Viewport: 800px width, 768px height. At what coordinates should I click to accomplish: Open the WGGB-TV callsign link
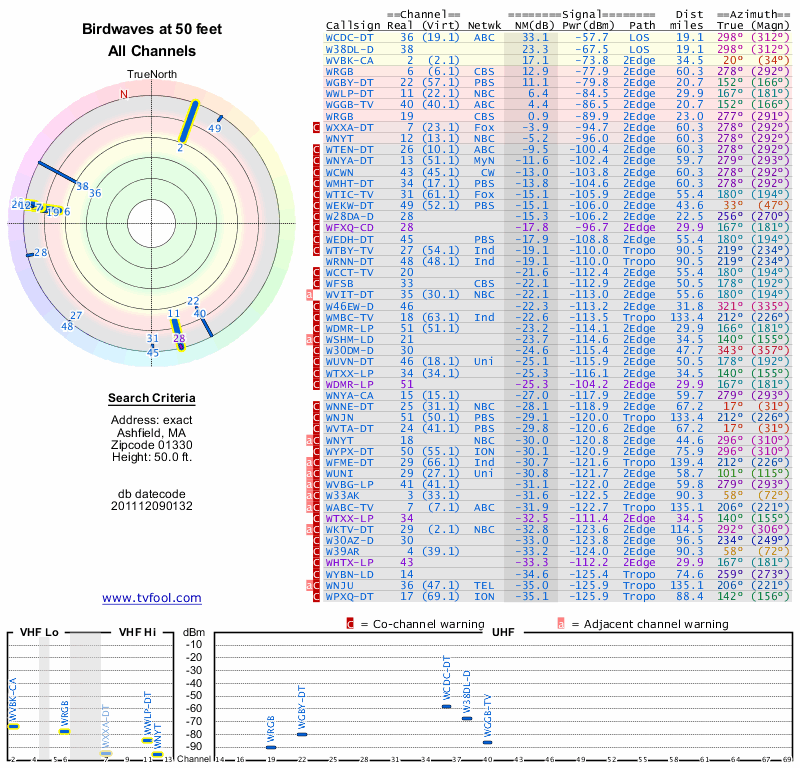point(350,103)
